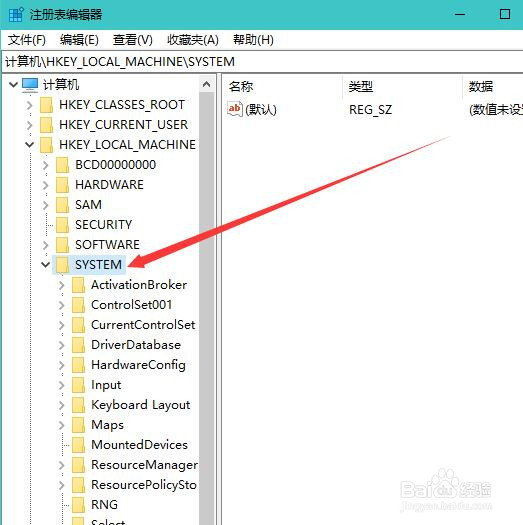Select the RNG key label
This screenshot has width=523, height=525.
[x=104, y=505]
